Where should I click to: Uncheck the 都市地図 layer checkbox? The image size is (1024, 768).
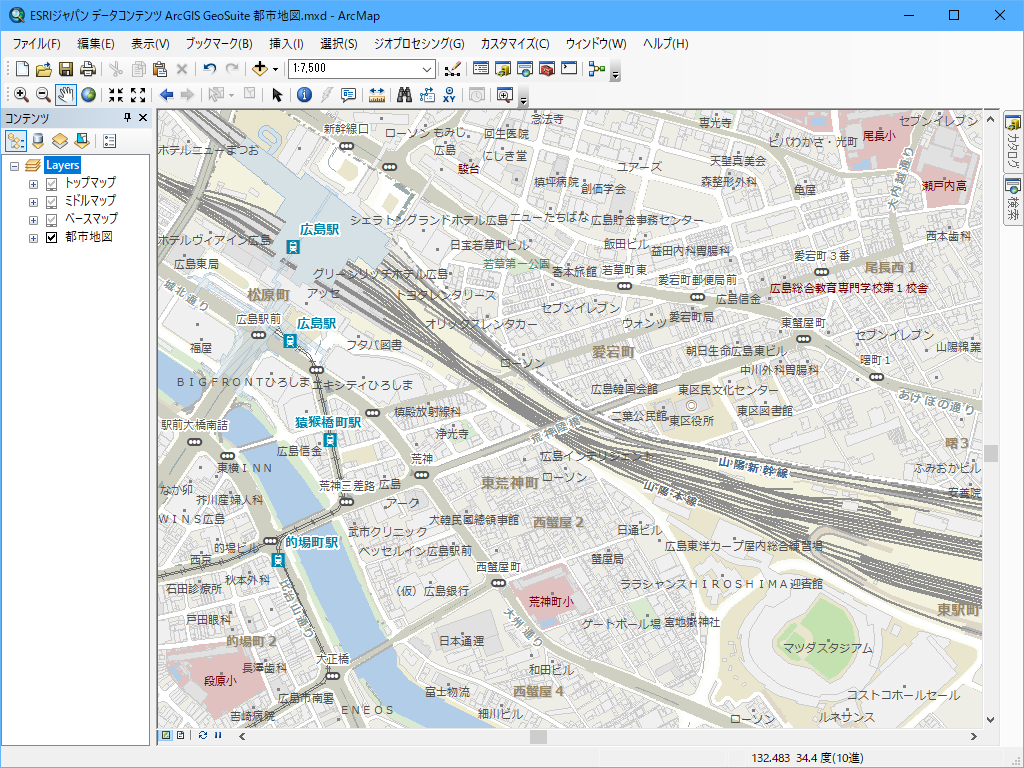[x=52, y=238]
